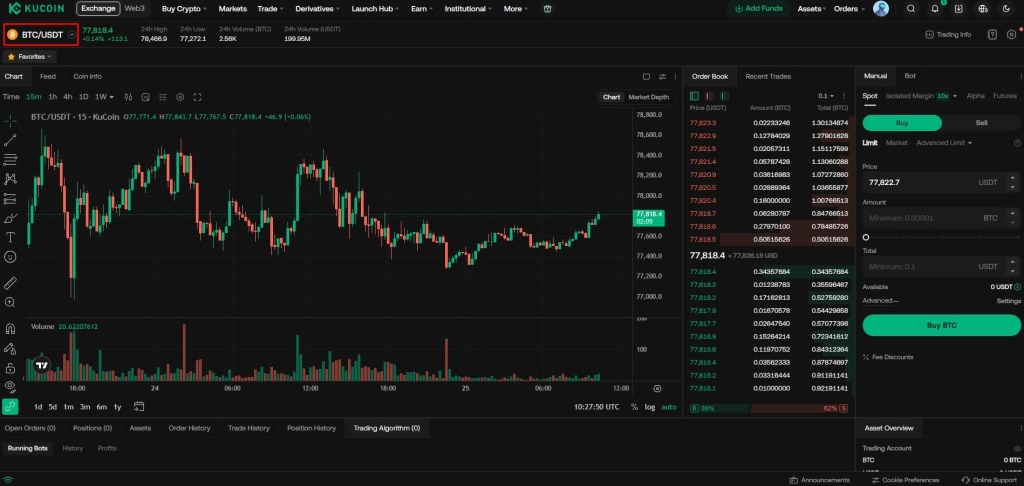Toggle log scale on chart
This screenshot has width=1024, height=486.
(x=650, y=407)
